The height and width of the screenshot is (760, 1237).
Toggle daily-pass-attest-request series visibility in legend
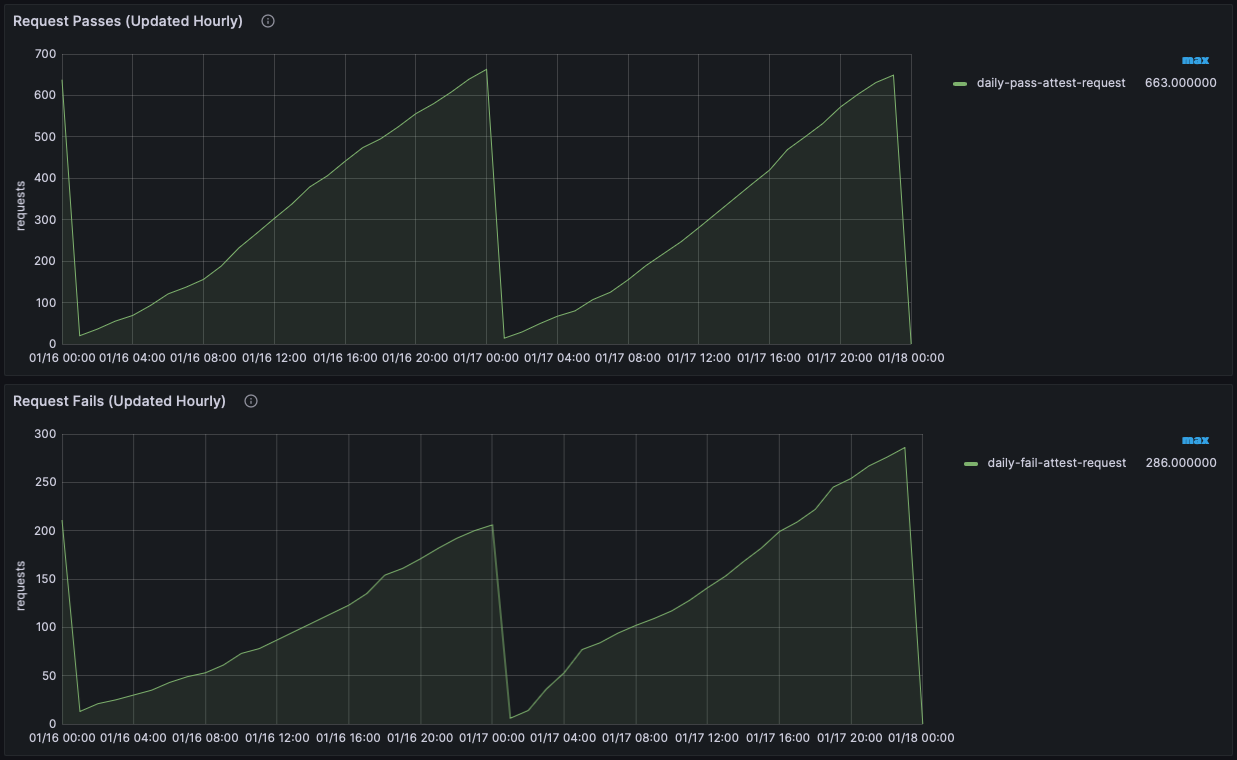(1051, 83)
